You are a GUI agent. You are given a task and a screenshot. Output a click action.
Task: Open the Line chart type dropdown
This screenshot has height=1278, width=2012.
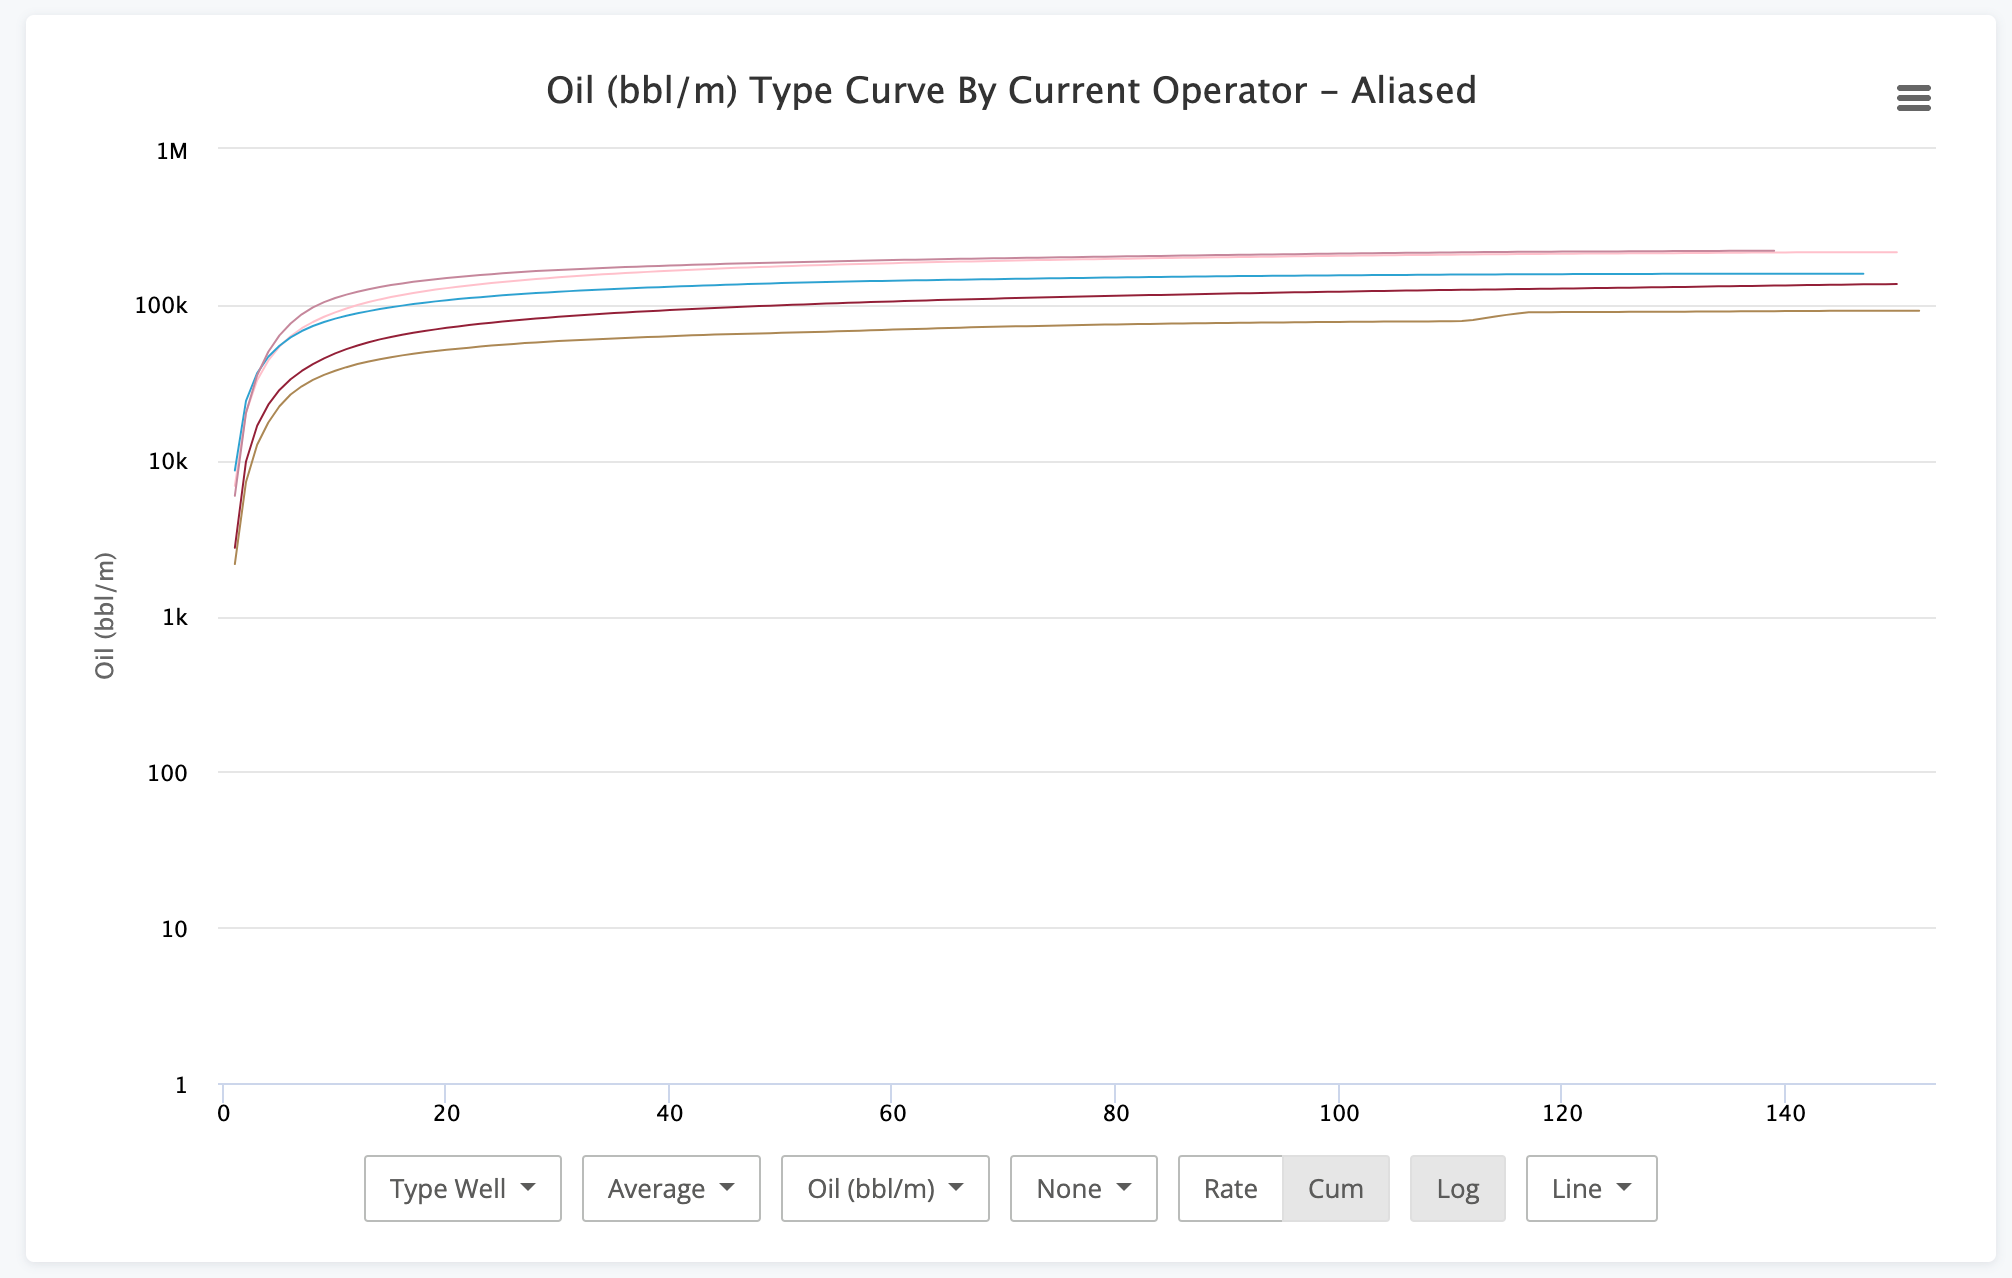pos(1590,1188)
